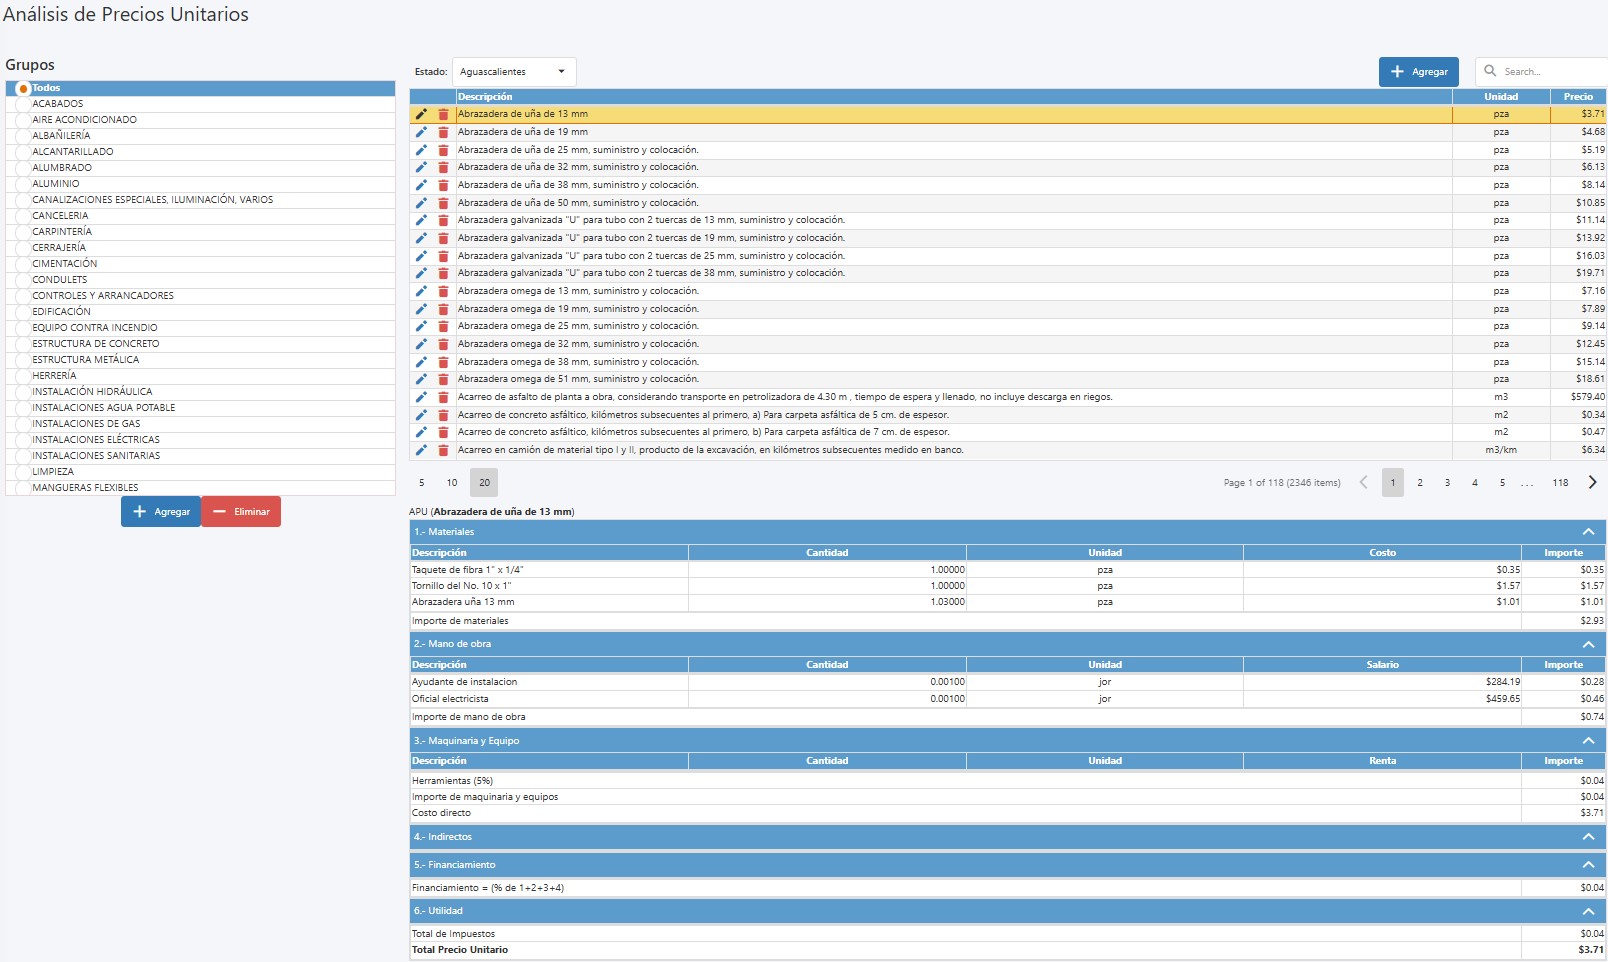Click edit pencil for Abrazadera de uña 19 mm
This screenshot has width=1608, height=962.
pos(421,132)
